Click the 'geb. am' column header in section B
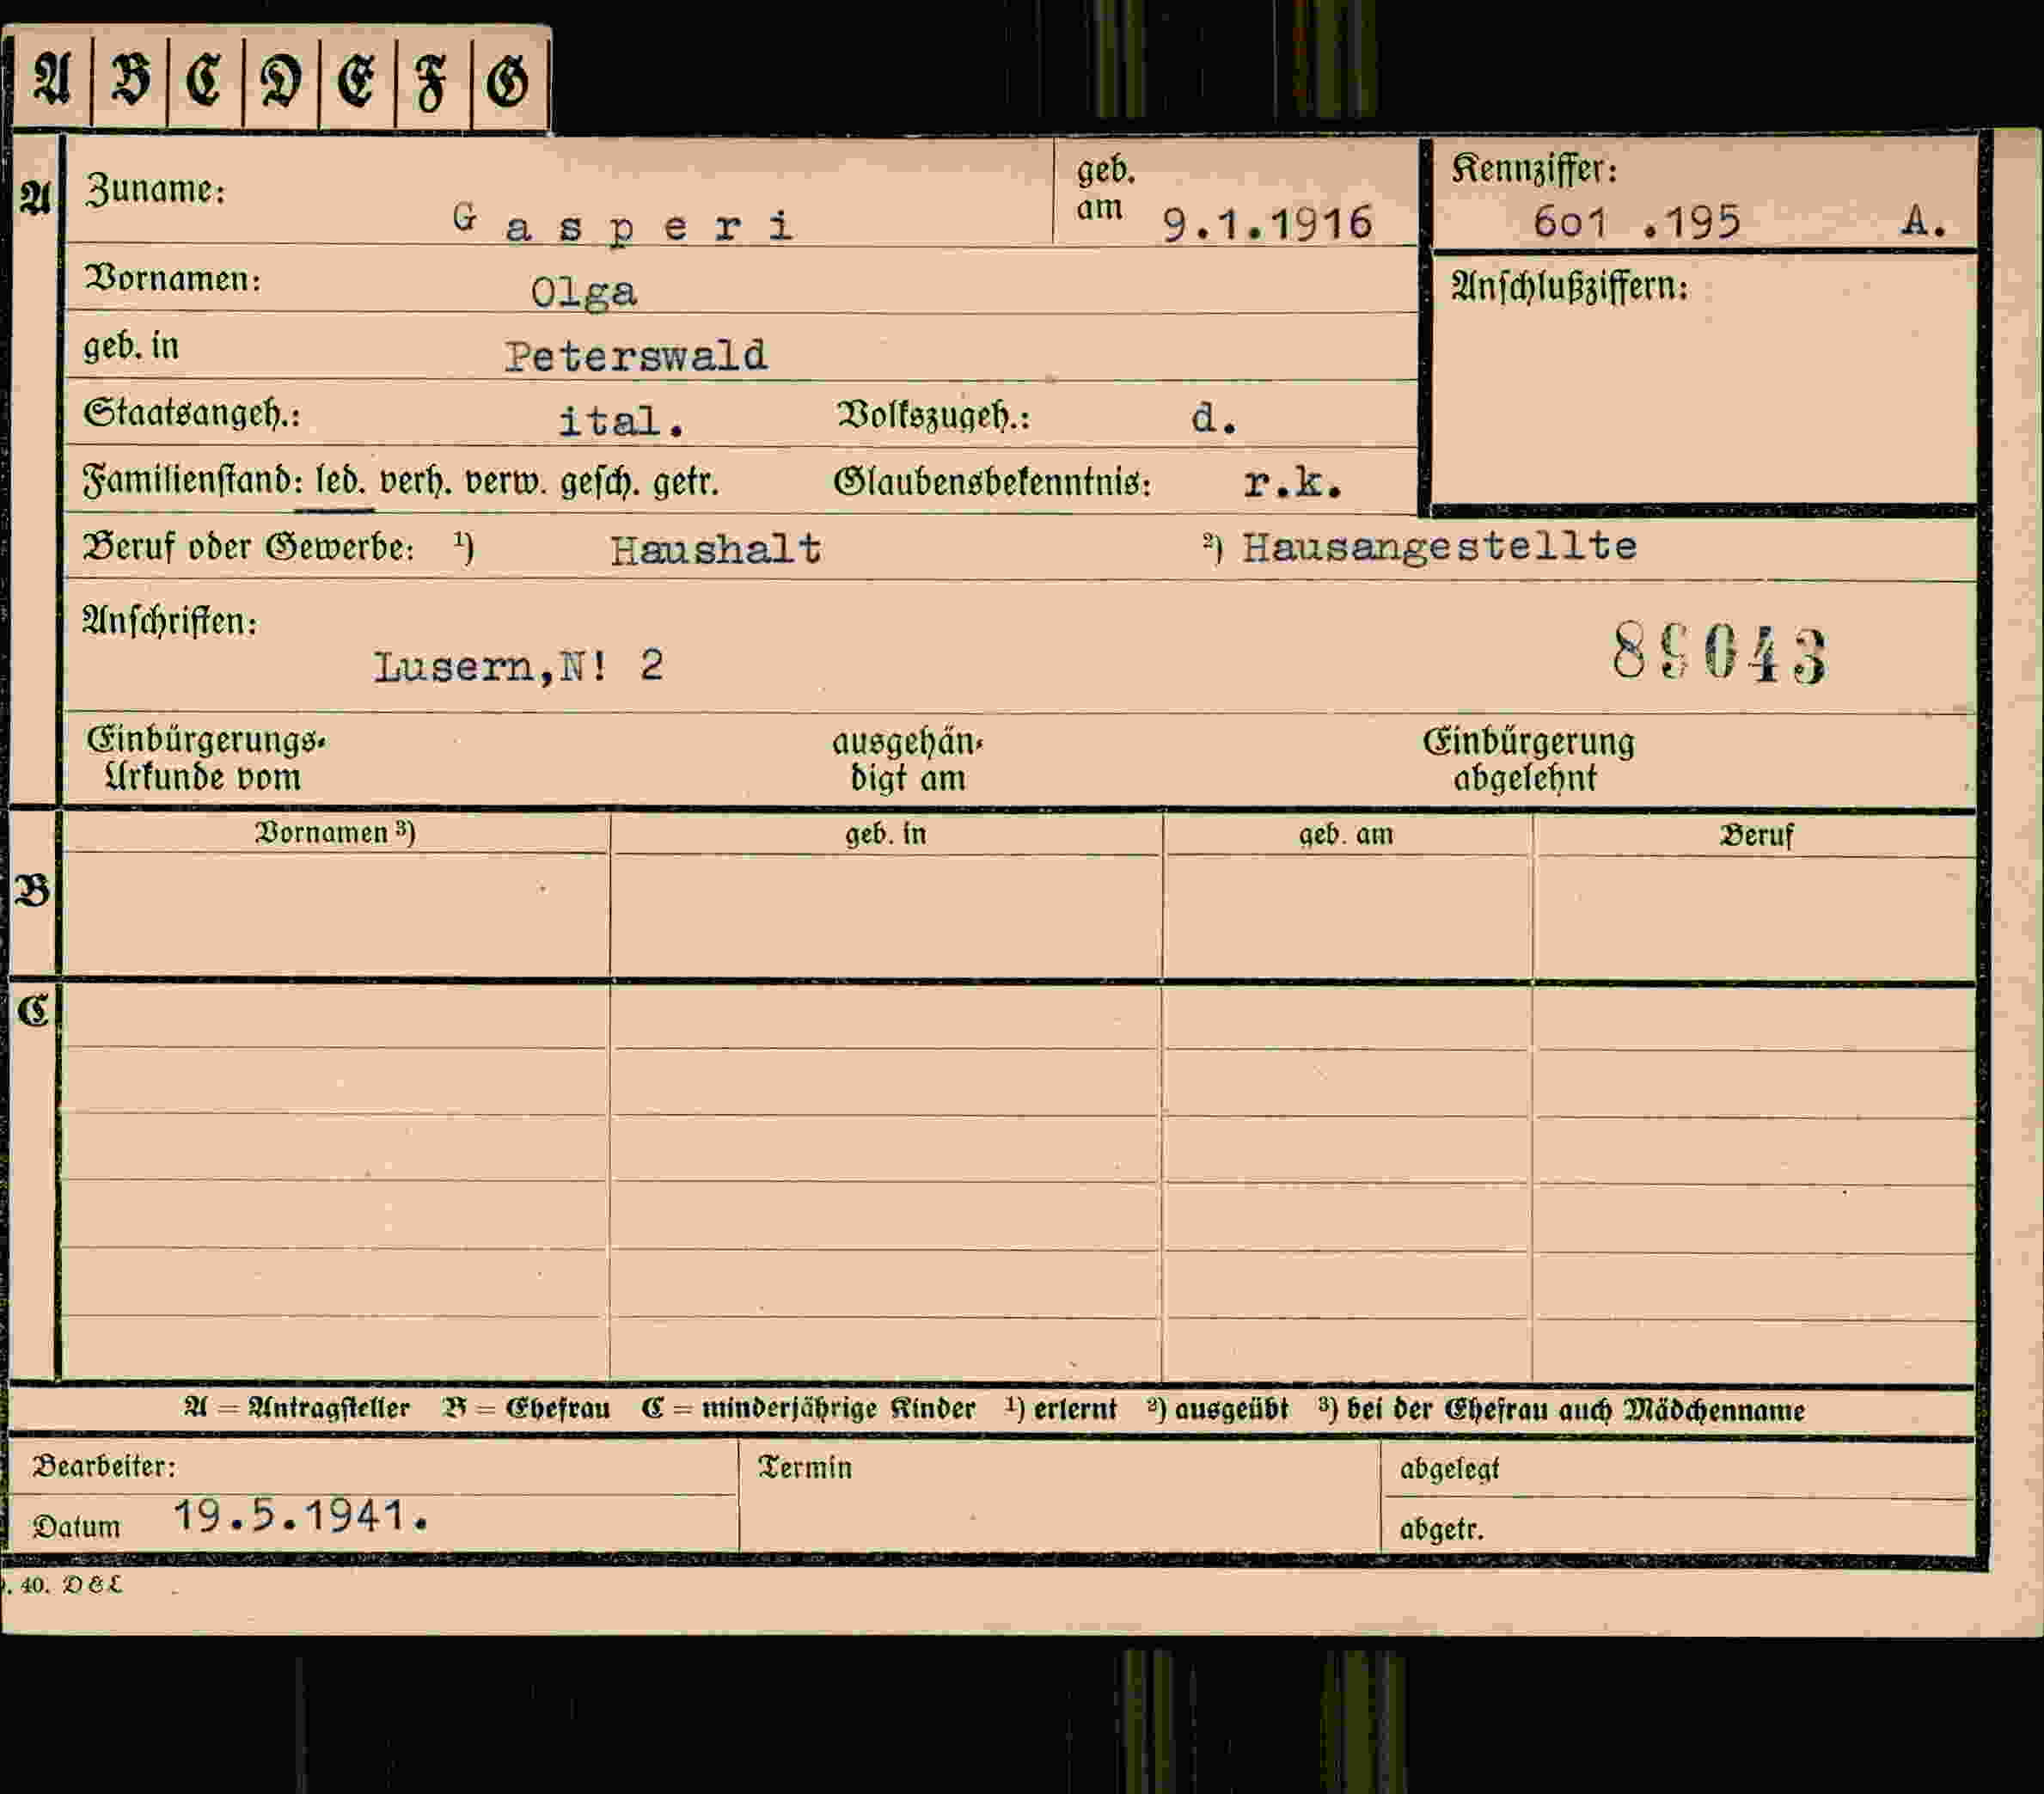 (x=1346, y=834)
